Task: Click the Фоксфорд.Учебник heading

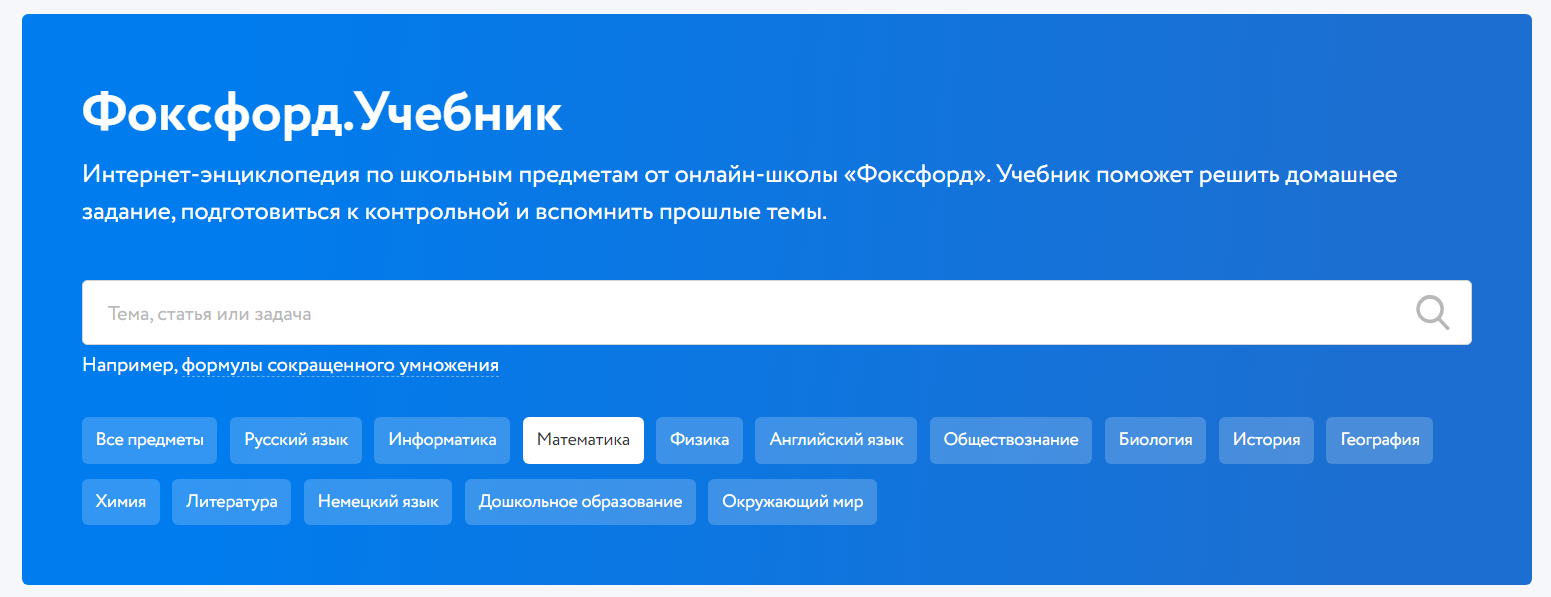Action: [322, 114]
